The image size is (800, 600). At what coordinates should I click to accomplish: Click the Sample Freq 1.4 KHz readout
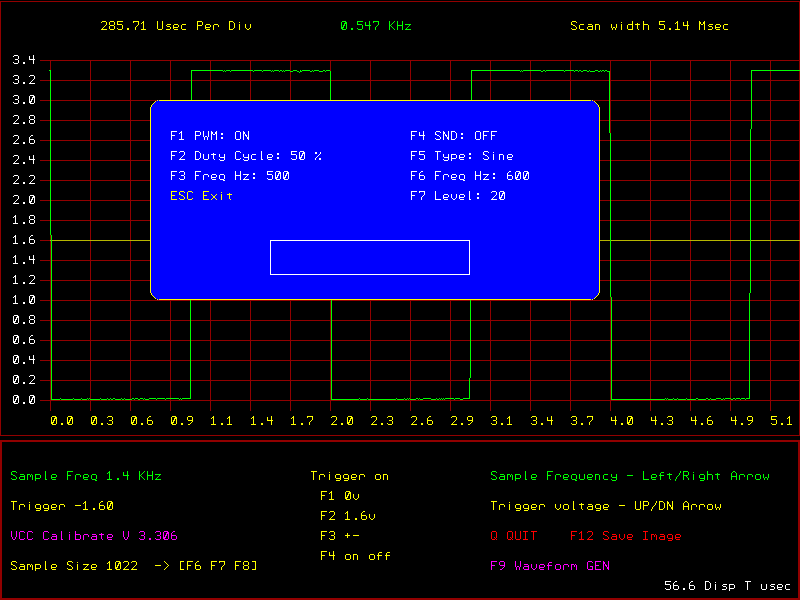coord(86,476)
